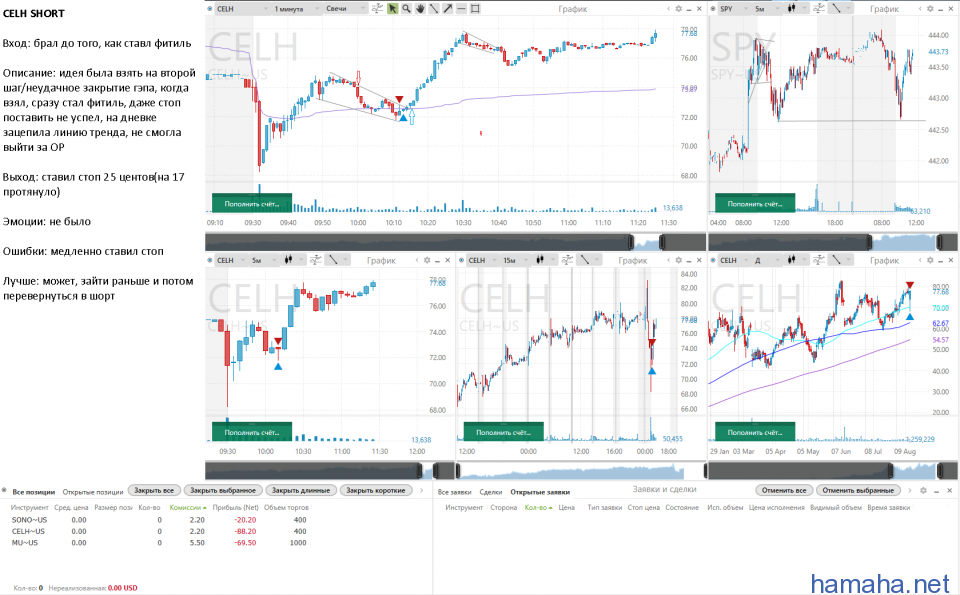Open 5м timeframe dropdown in CELH chart
960x595 pixels.
click(264, 260)
